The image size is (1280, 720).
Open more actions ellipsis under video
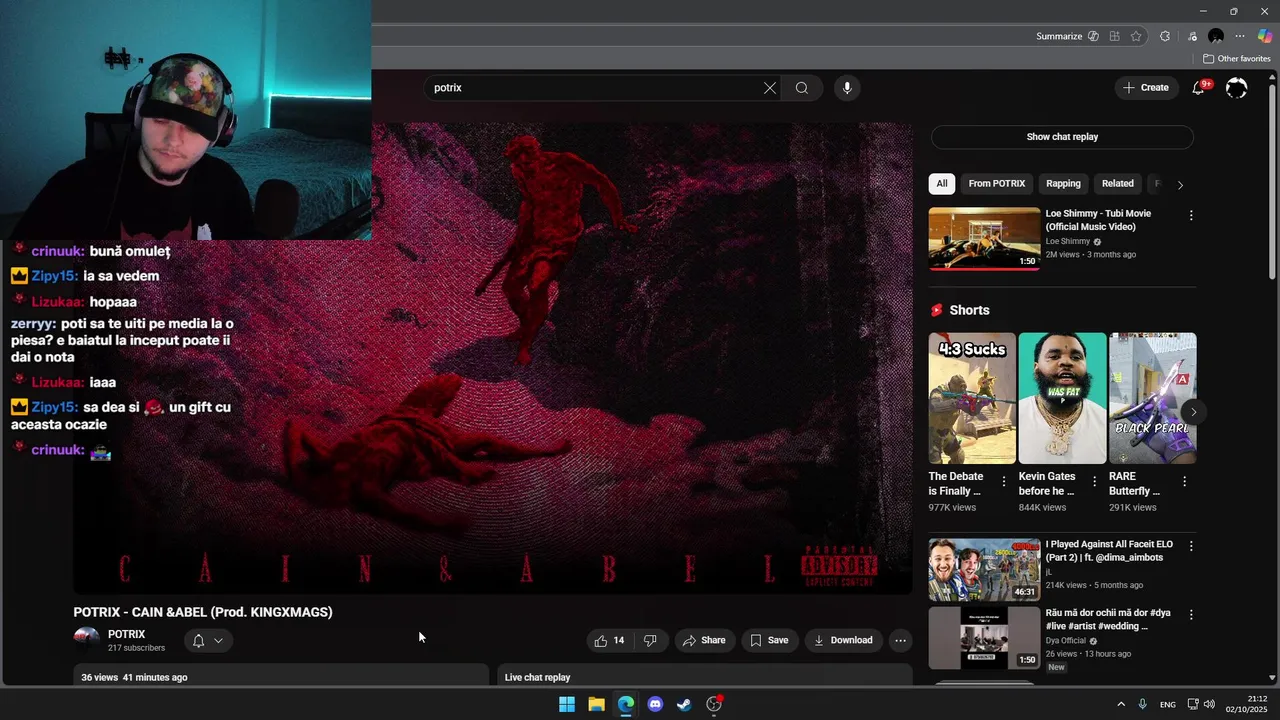[900, 640]
